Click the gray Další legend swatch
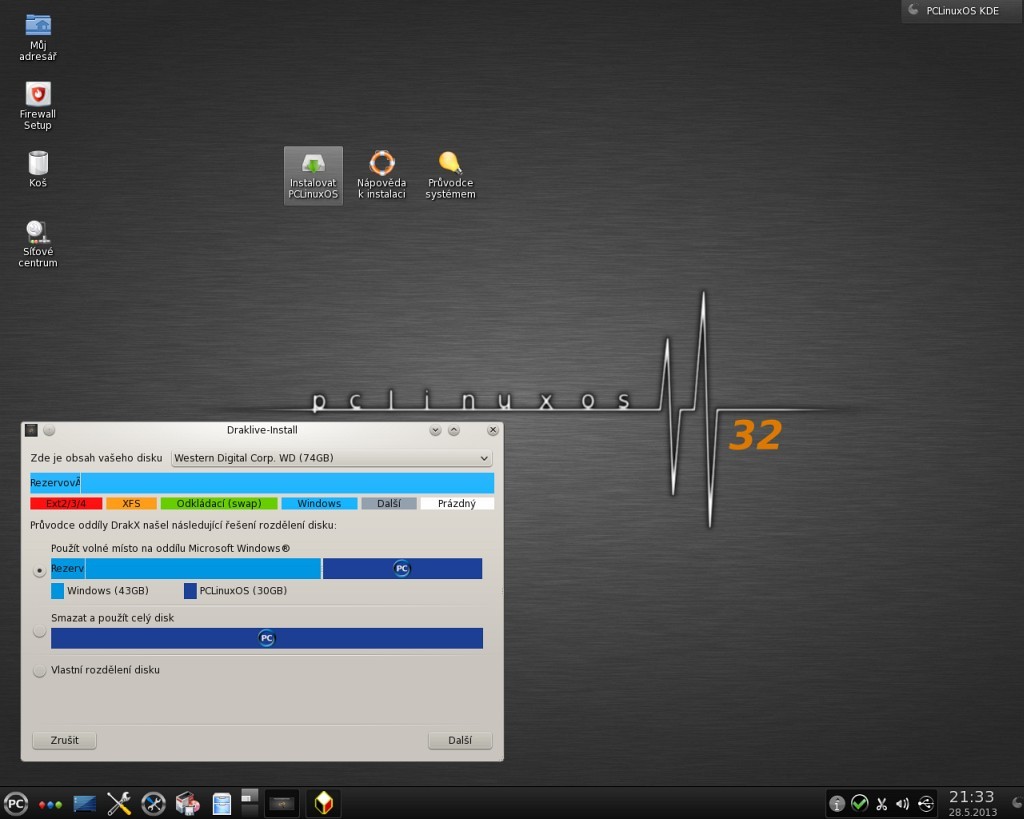The width and height of the screenshot is (1024, 819). [389, 504]
